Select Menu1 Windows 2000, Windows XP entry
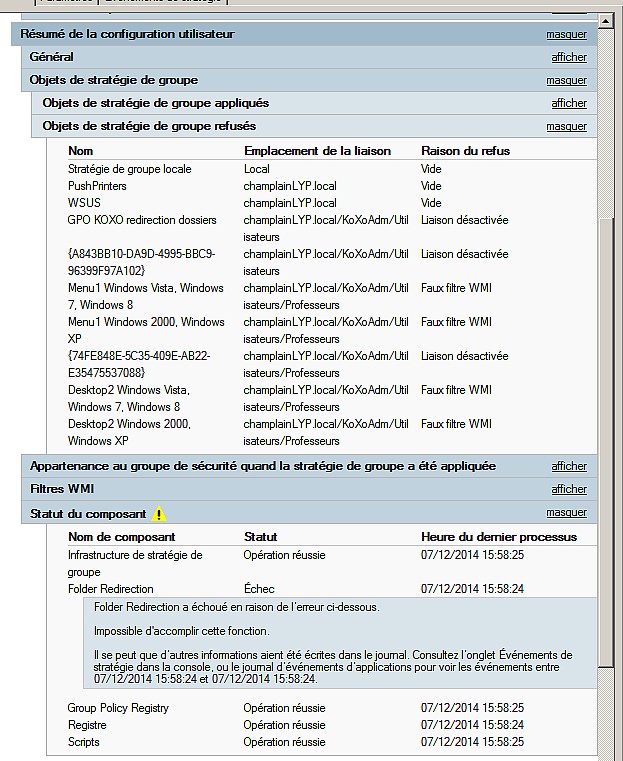 pos(146,330)
